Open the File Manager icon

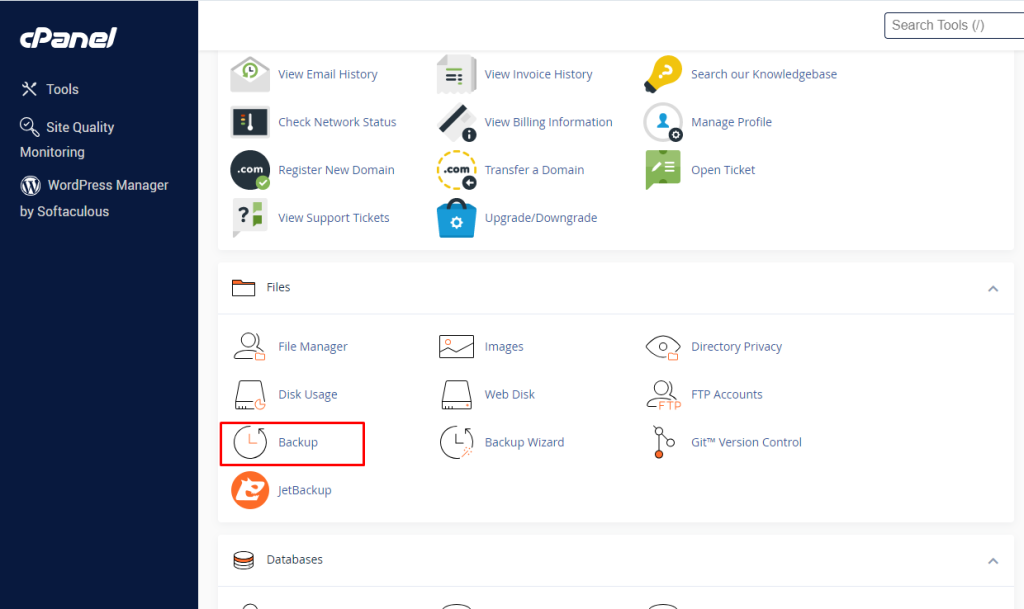(x=251, y=346)
